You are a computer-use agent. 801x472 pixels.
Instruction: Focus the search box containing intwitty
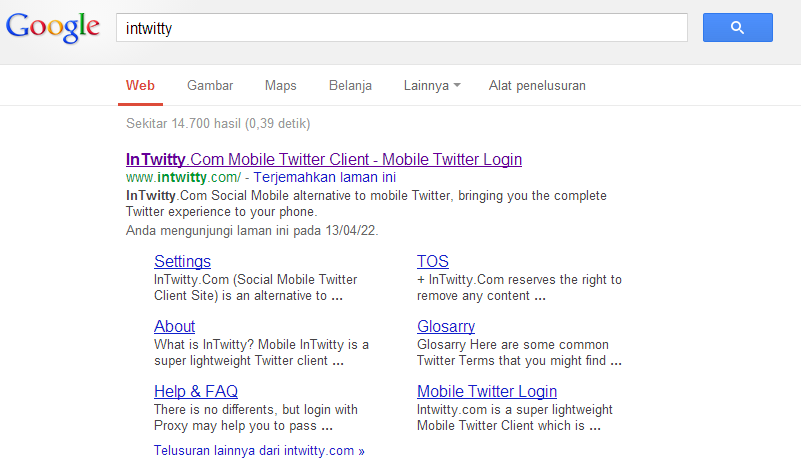pyautogui.click(x=402, y=28)
